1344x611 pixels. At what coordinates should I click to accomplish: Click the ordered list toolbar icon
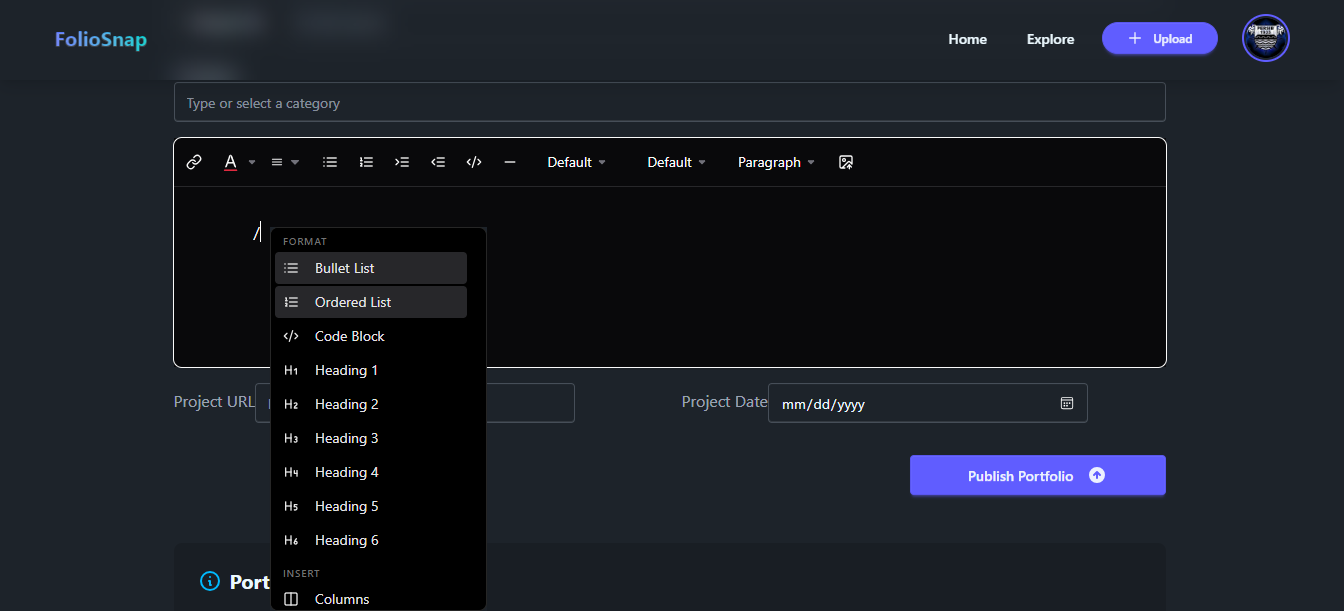366,162
